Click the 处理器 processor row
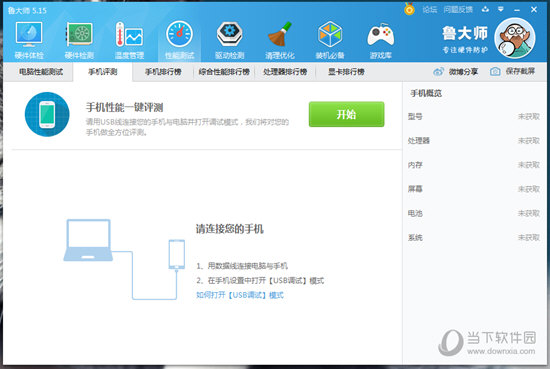The width and height of the screenshot is (550, 369). [474, 141]
